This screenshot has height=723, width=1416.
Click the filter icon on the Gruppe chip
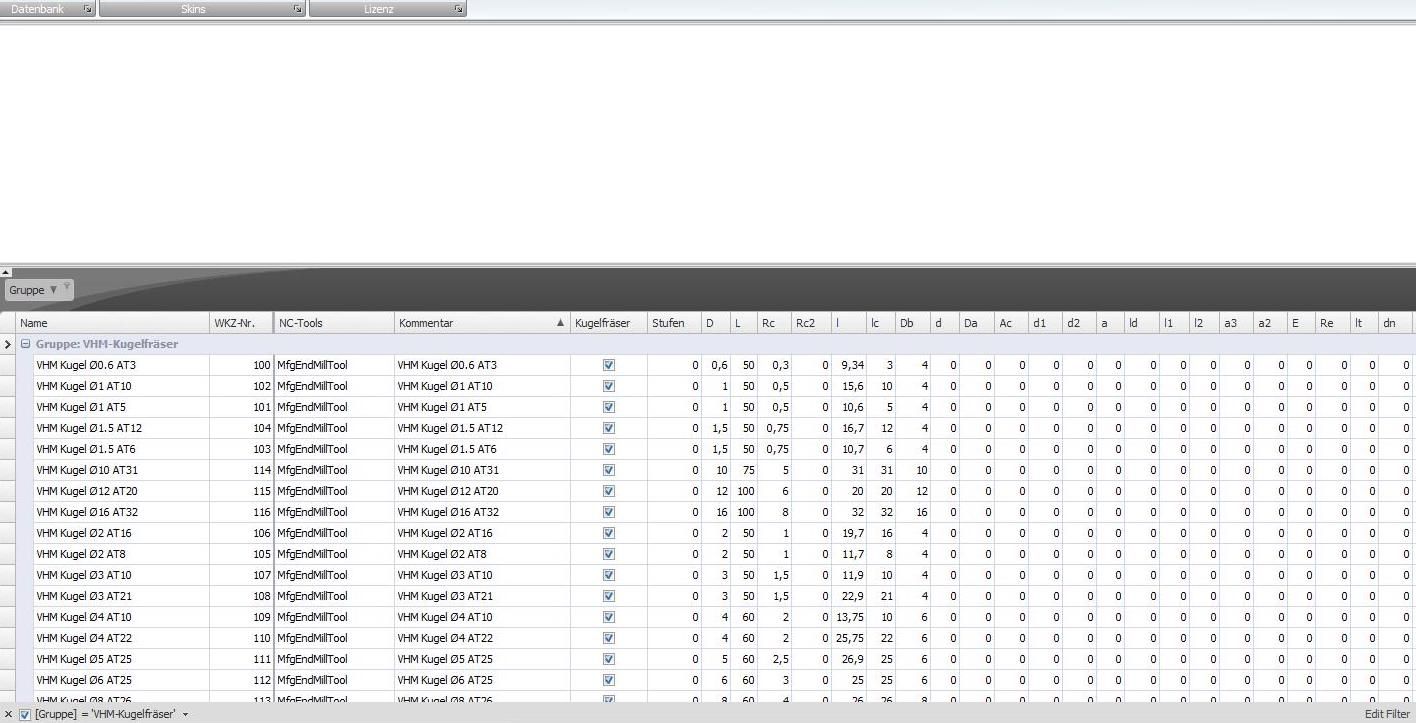[67, 288]
